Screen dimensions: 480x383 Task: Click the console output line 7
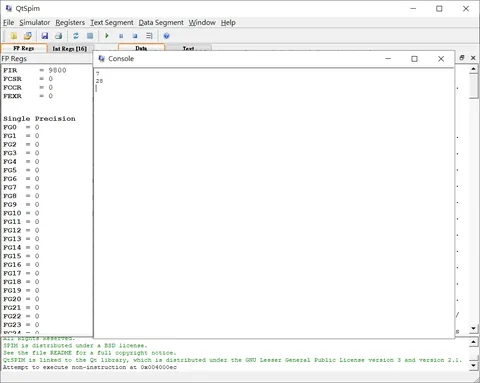(98, 74)
